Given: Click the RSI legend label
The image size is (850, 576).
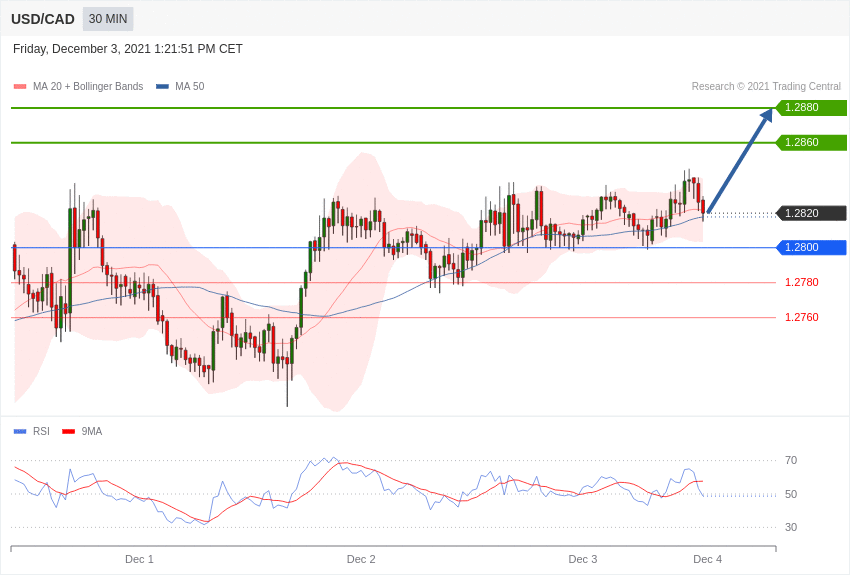Looking at the screenshot, I should [x=41, y=431].
